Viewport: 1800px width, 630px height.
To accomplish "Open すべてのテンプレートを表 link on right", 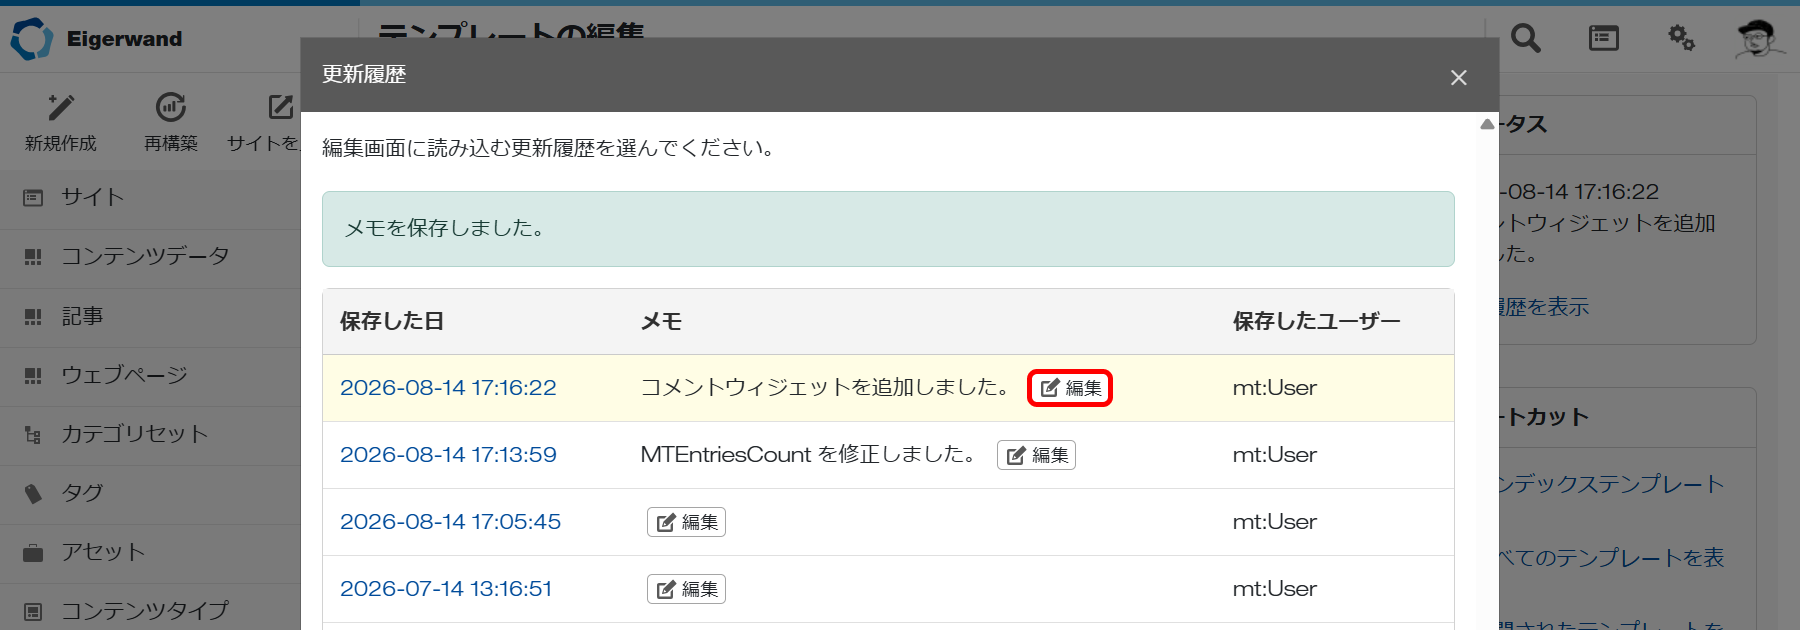I will coord(1611,557).
